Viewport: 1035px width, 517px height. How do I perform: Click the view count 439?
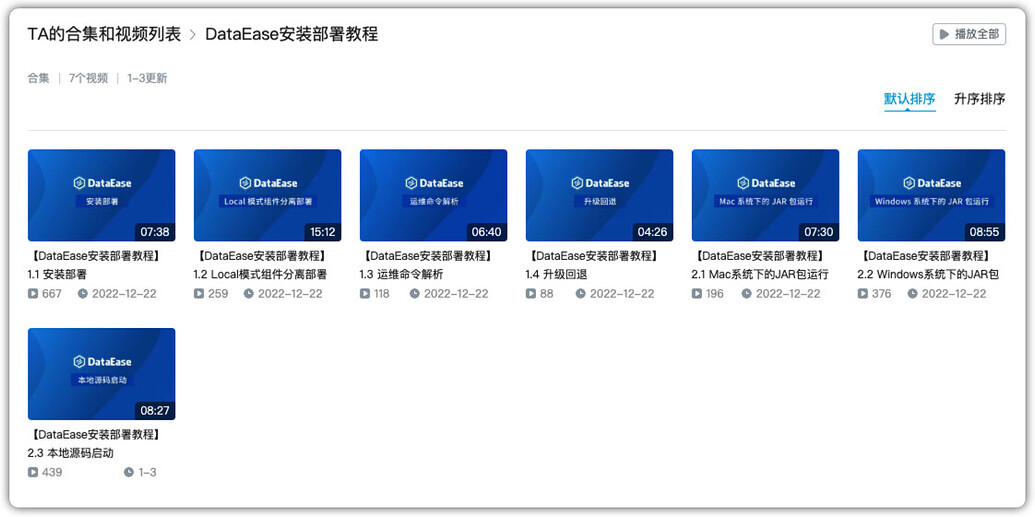tap(52, 472)
